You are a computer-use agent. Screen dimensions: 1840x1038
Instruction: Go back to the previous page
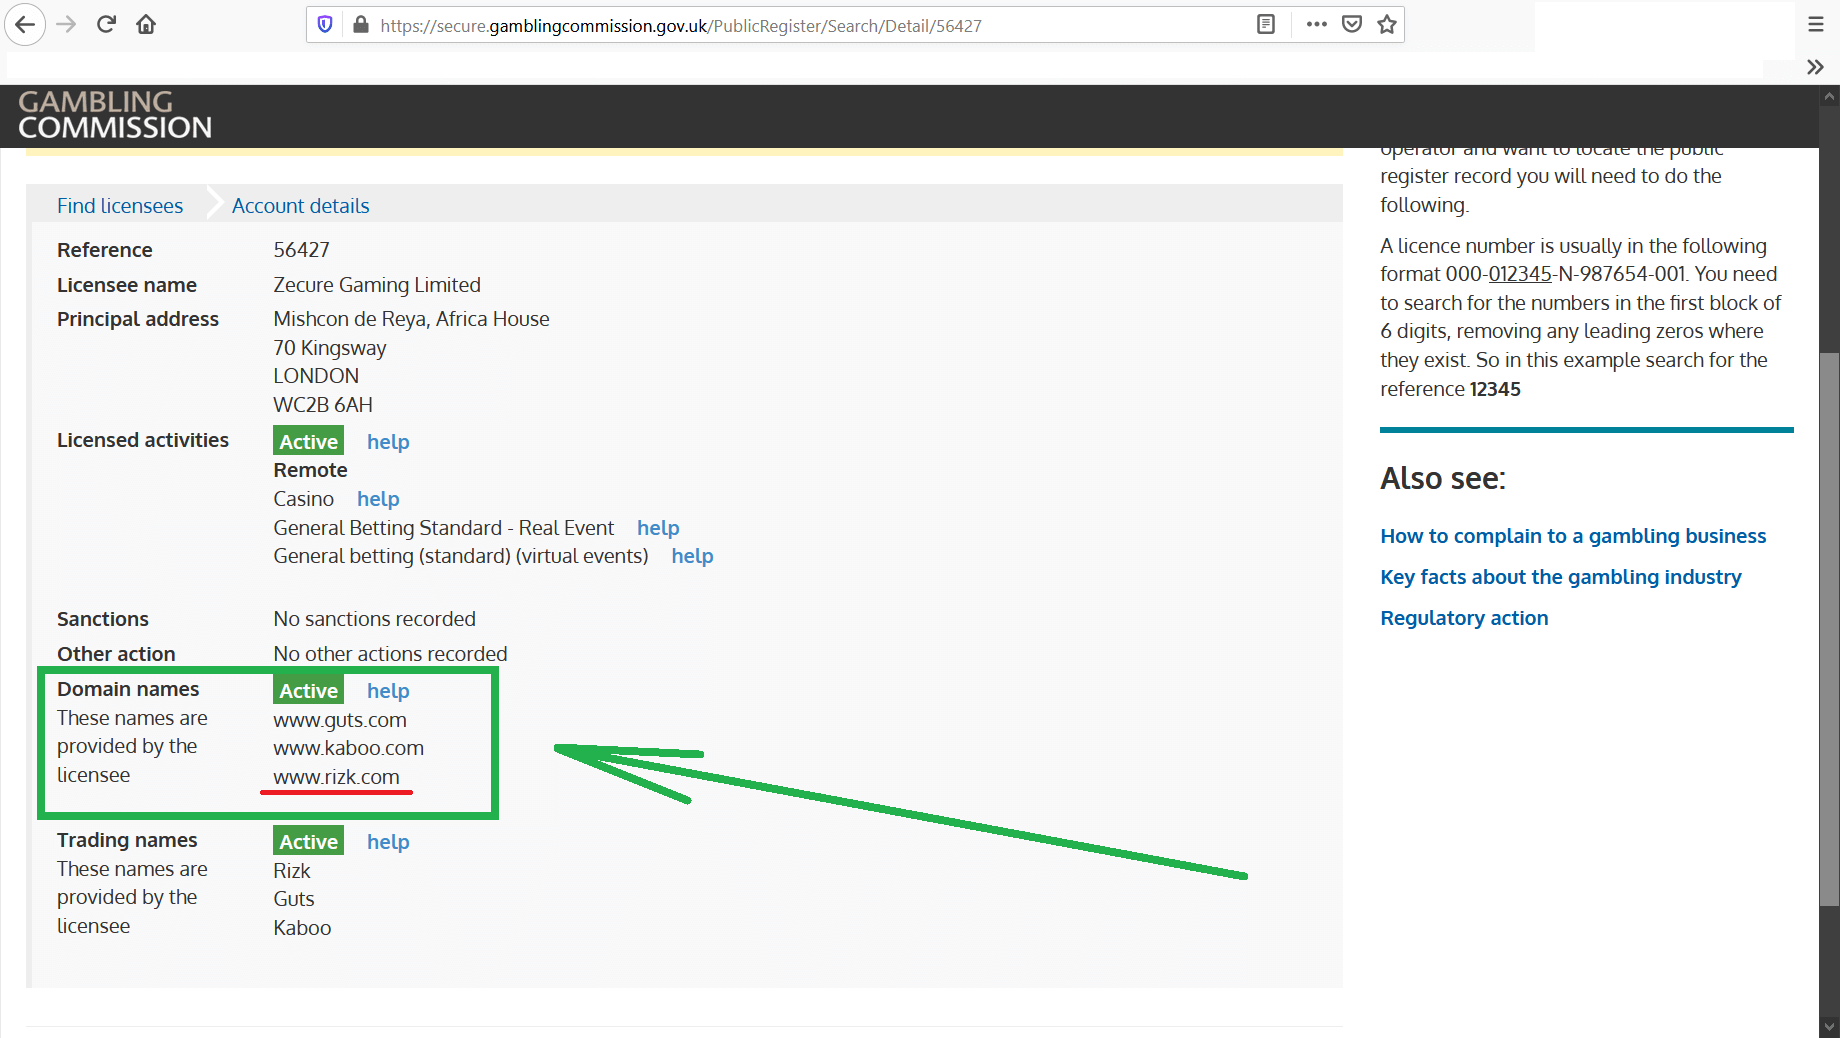25,25
